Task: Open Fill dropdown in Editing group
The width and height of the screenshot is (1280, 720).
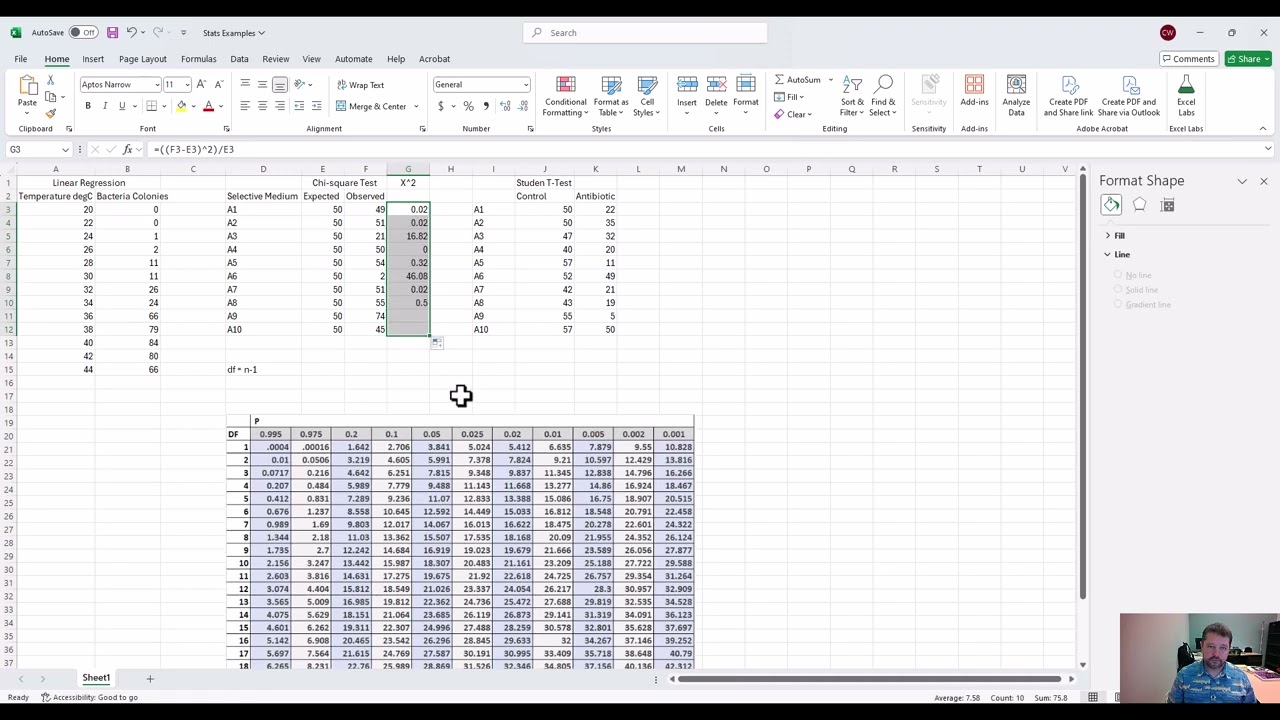Action: coord(791,97)
